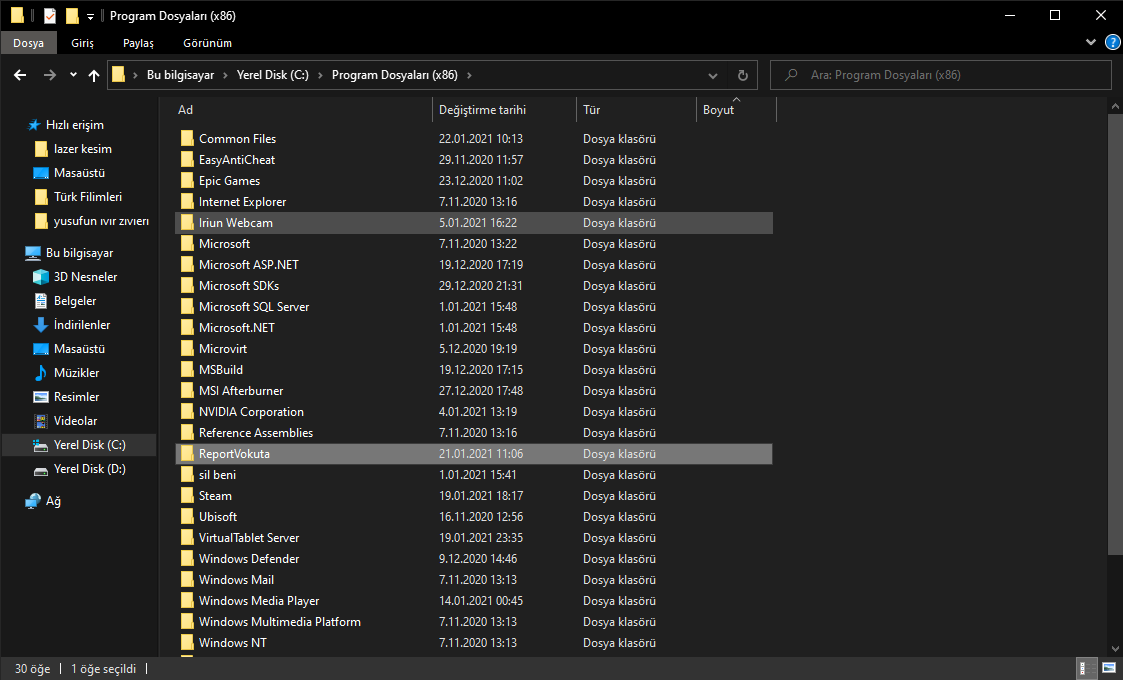The image size is (1123, 680).
Task: Open the address bar history dropdown
Action: click(x=712, y=75)
